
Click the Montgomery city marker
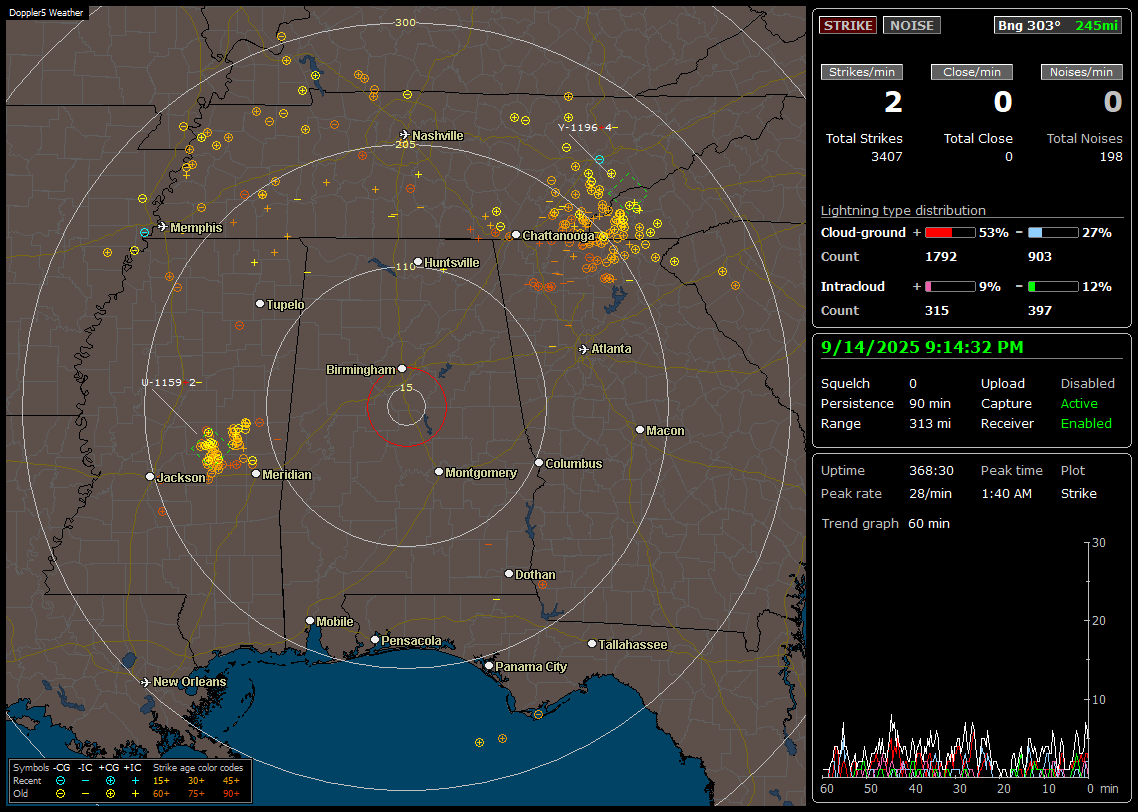pos(439,472)
